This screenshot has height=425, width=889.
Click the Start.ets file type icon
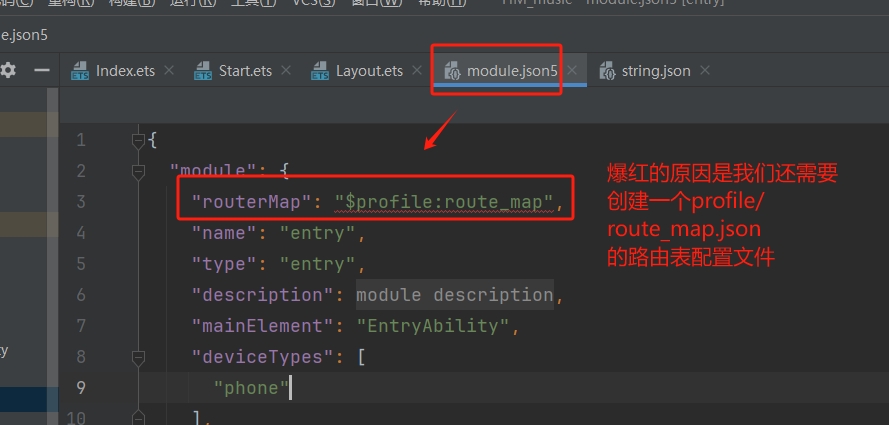(203, 72)
